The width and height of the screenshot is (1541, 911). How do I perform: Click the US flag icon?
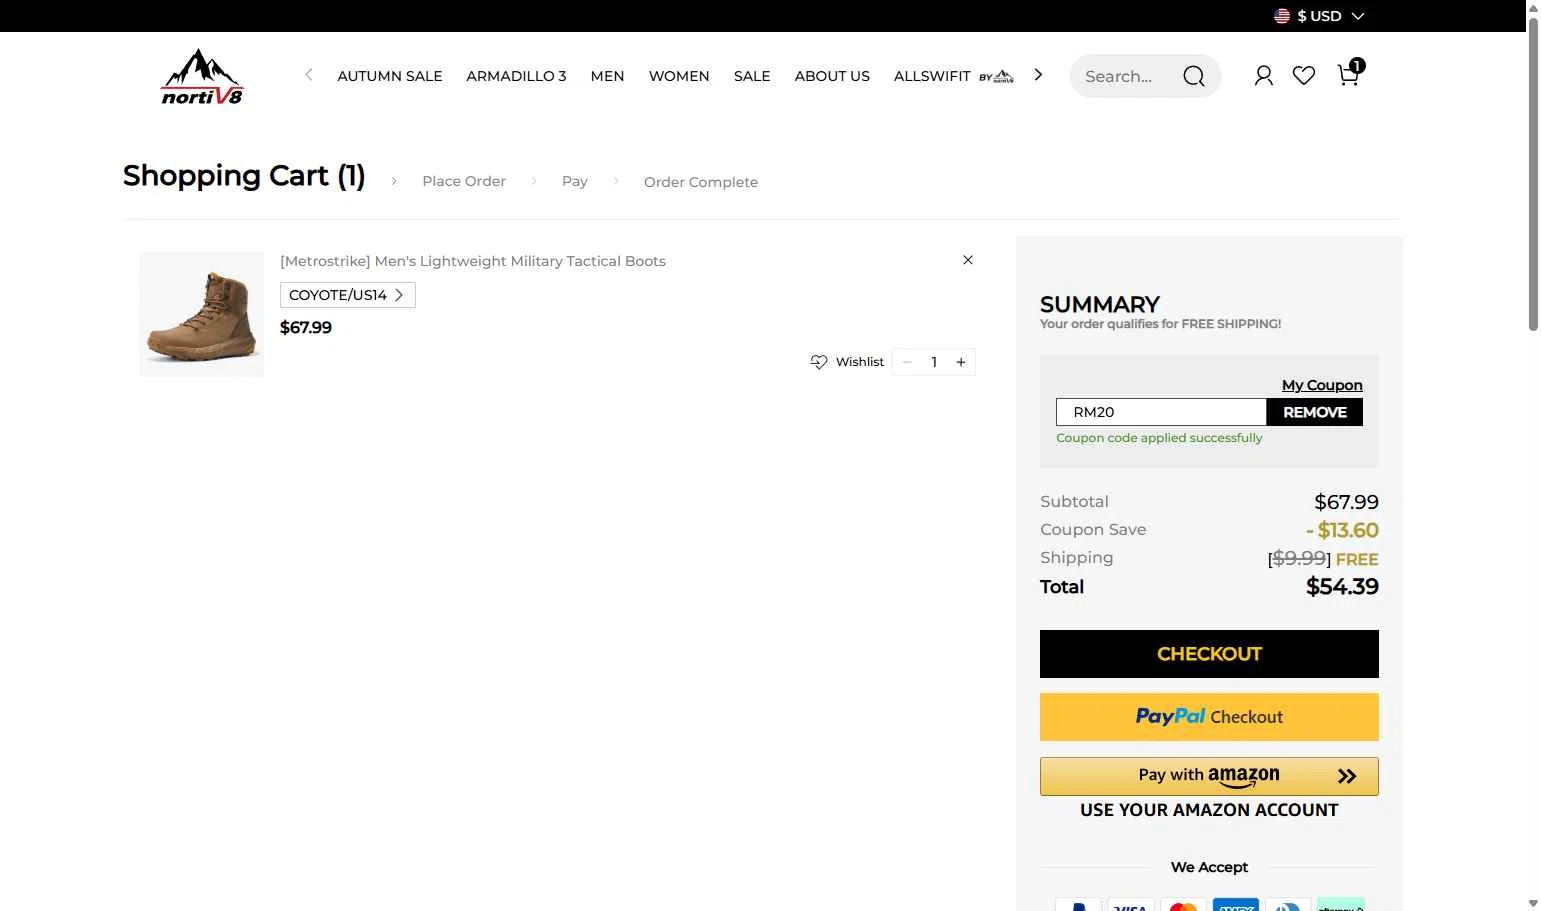[x=1282, y=16]
